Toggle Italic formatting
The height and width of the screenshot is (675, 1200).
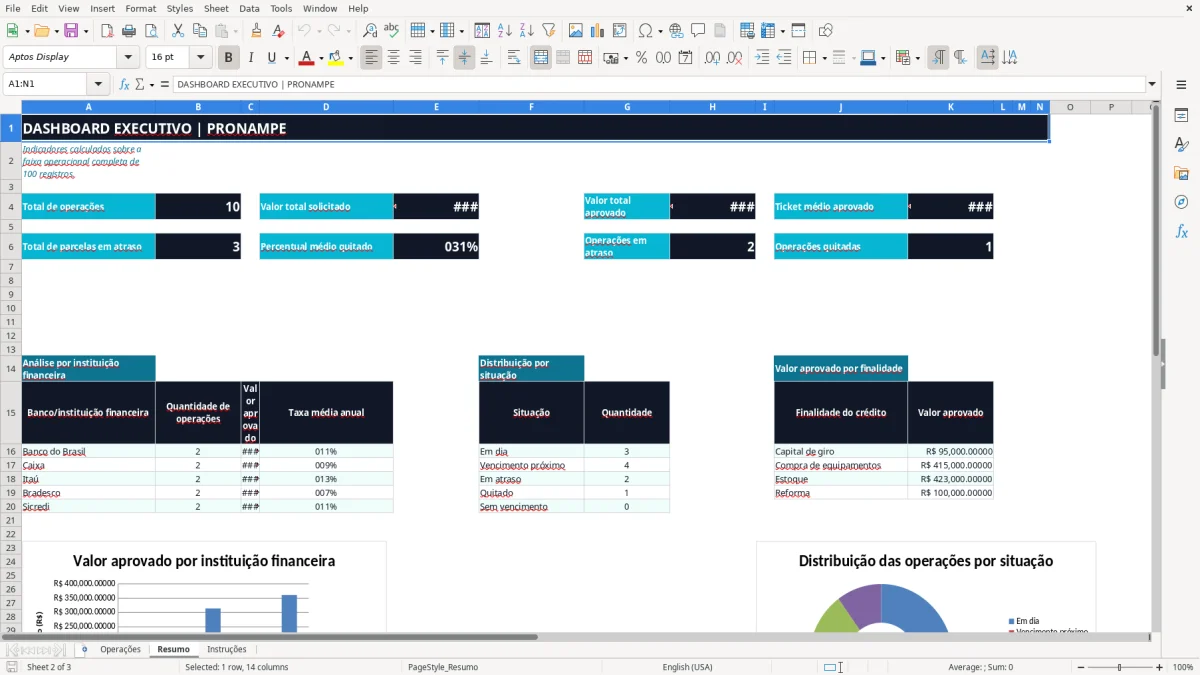click(250, 58)
